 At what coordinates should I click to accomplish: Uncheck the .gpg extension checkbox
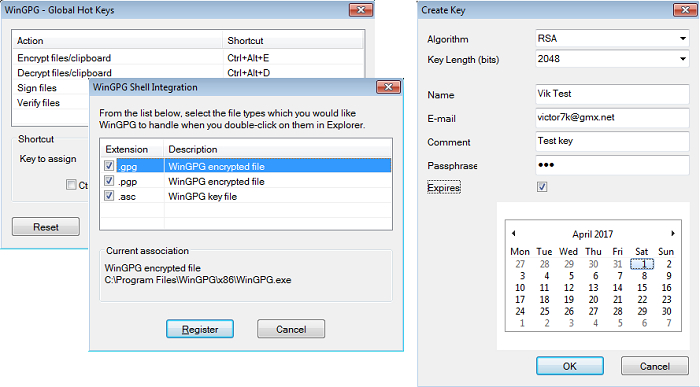coord(109,166)
